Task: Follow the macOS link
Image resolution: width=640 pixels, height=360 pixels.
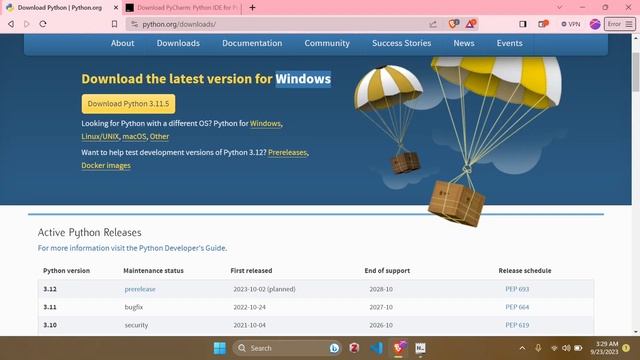Action: [134, 136]
